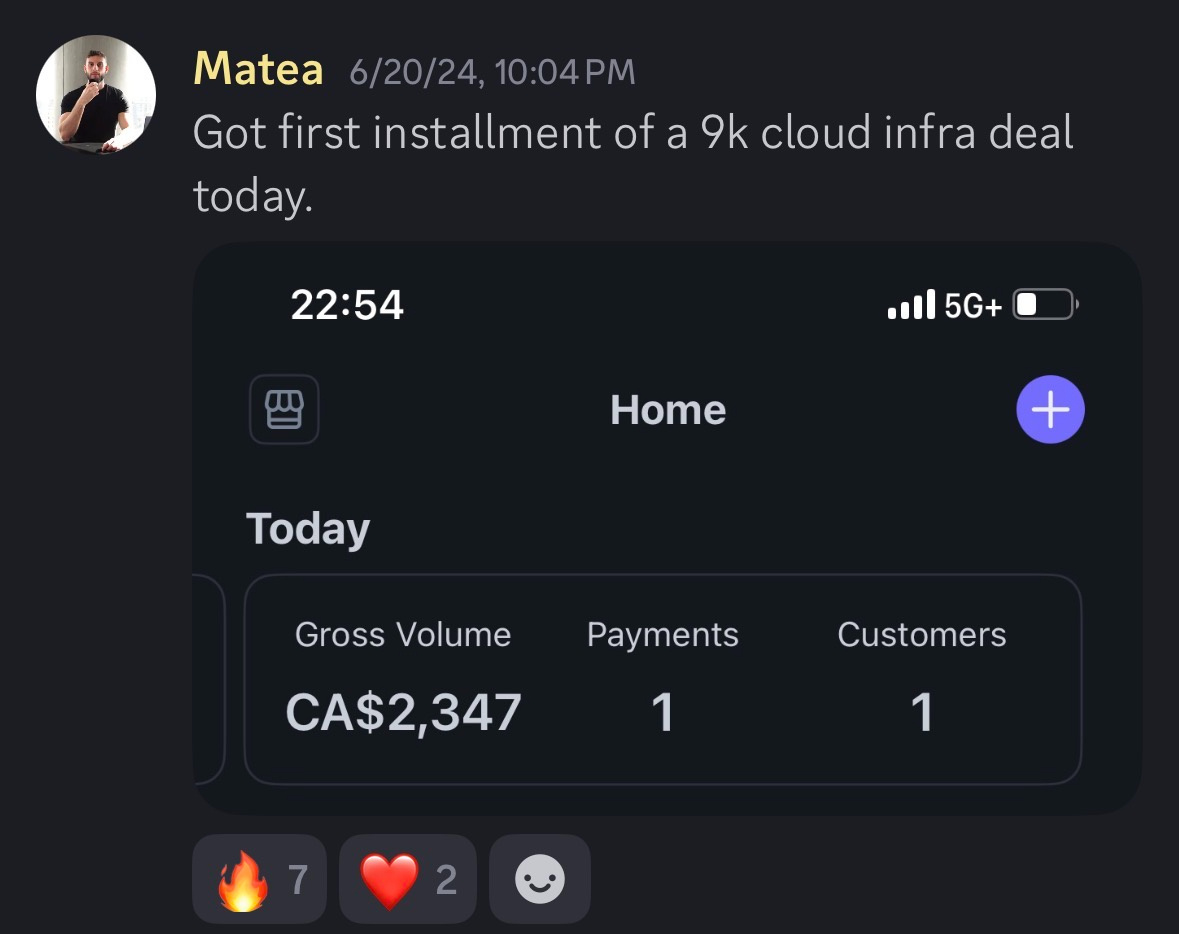Click the CA$2,347 gross volume amount
The image size is (1179, 934).
point(403,712)
